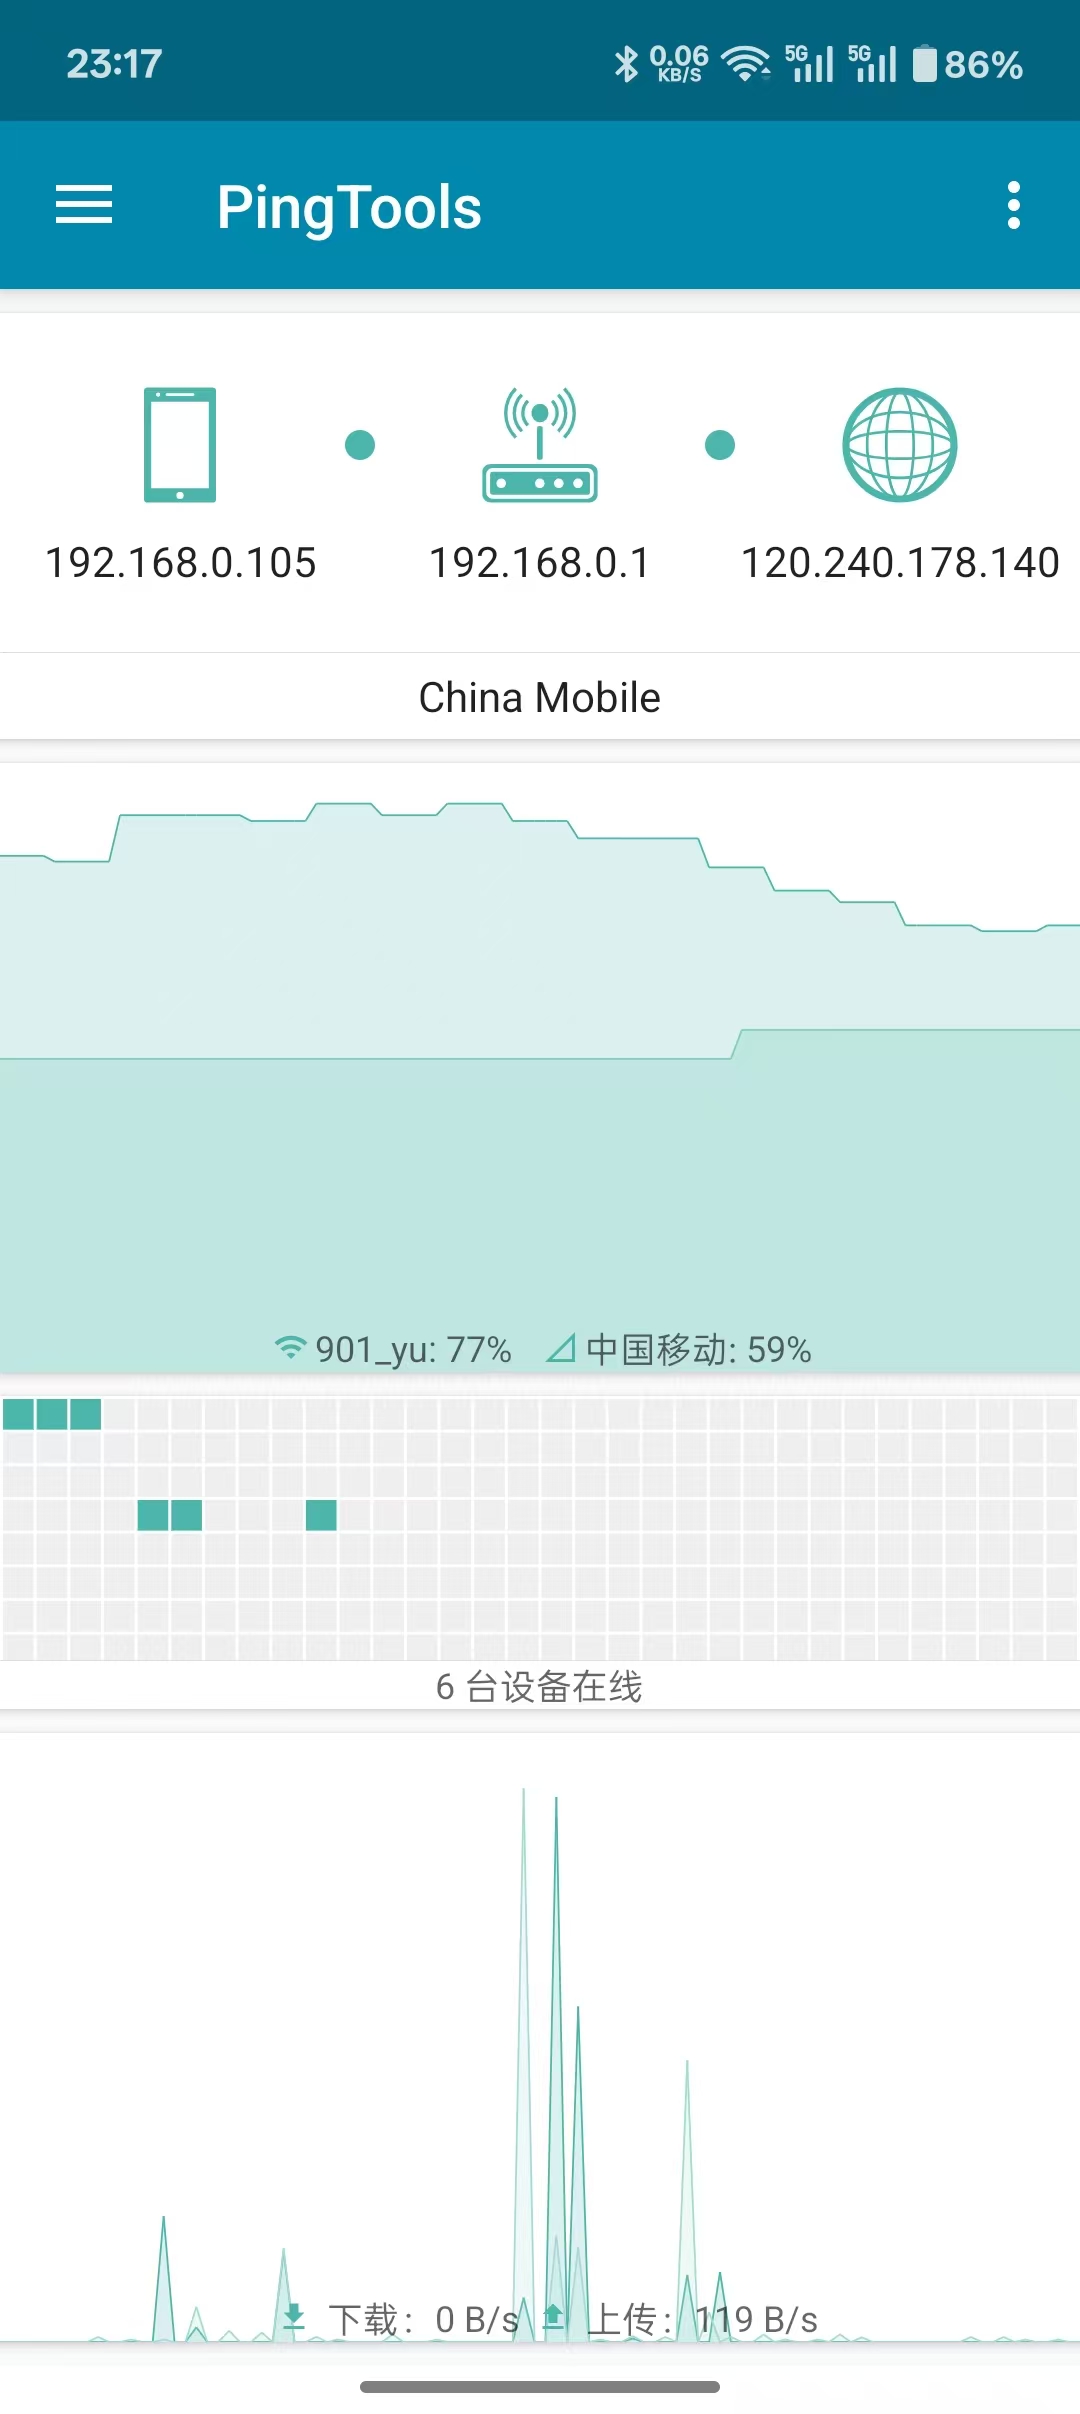
Task: Tap the internet globe icon
Action: (899, 444)
